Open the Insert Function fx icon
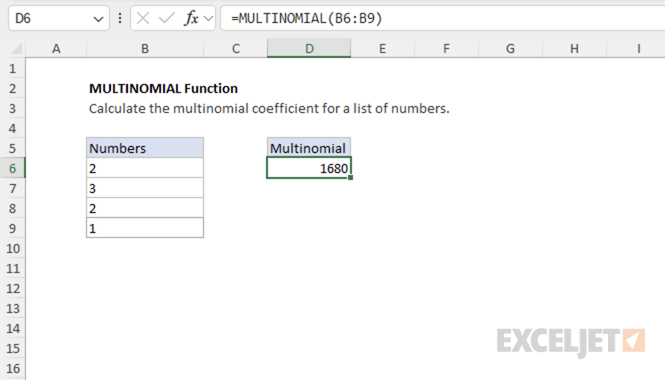 tap(191, 18)
